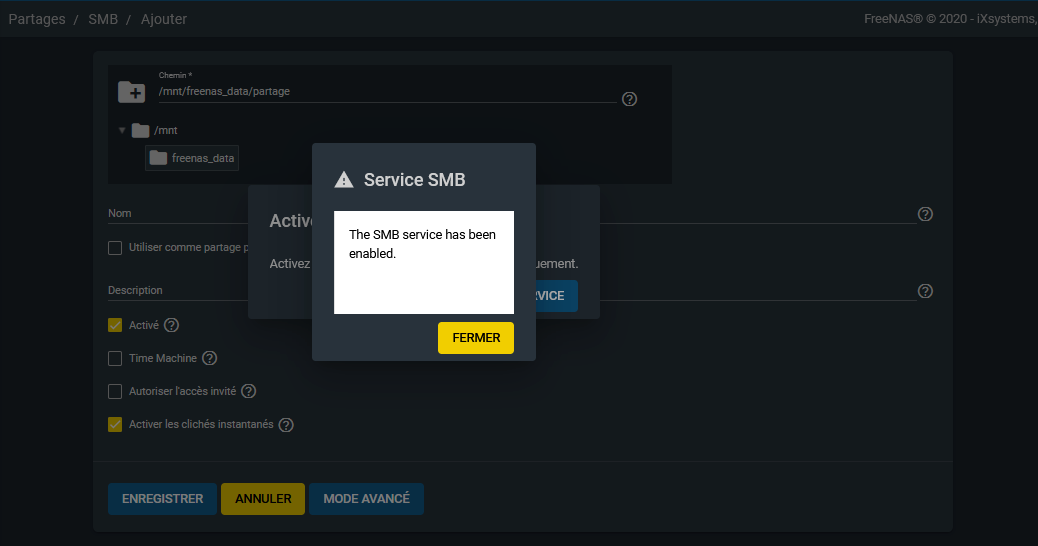
Task: Show help for Autoriser l'accès invité
Action: 249,391
